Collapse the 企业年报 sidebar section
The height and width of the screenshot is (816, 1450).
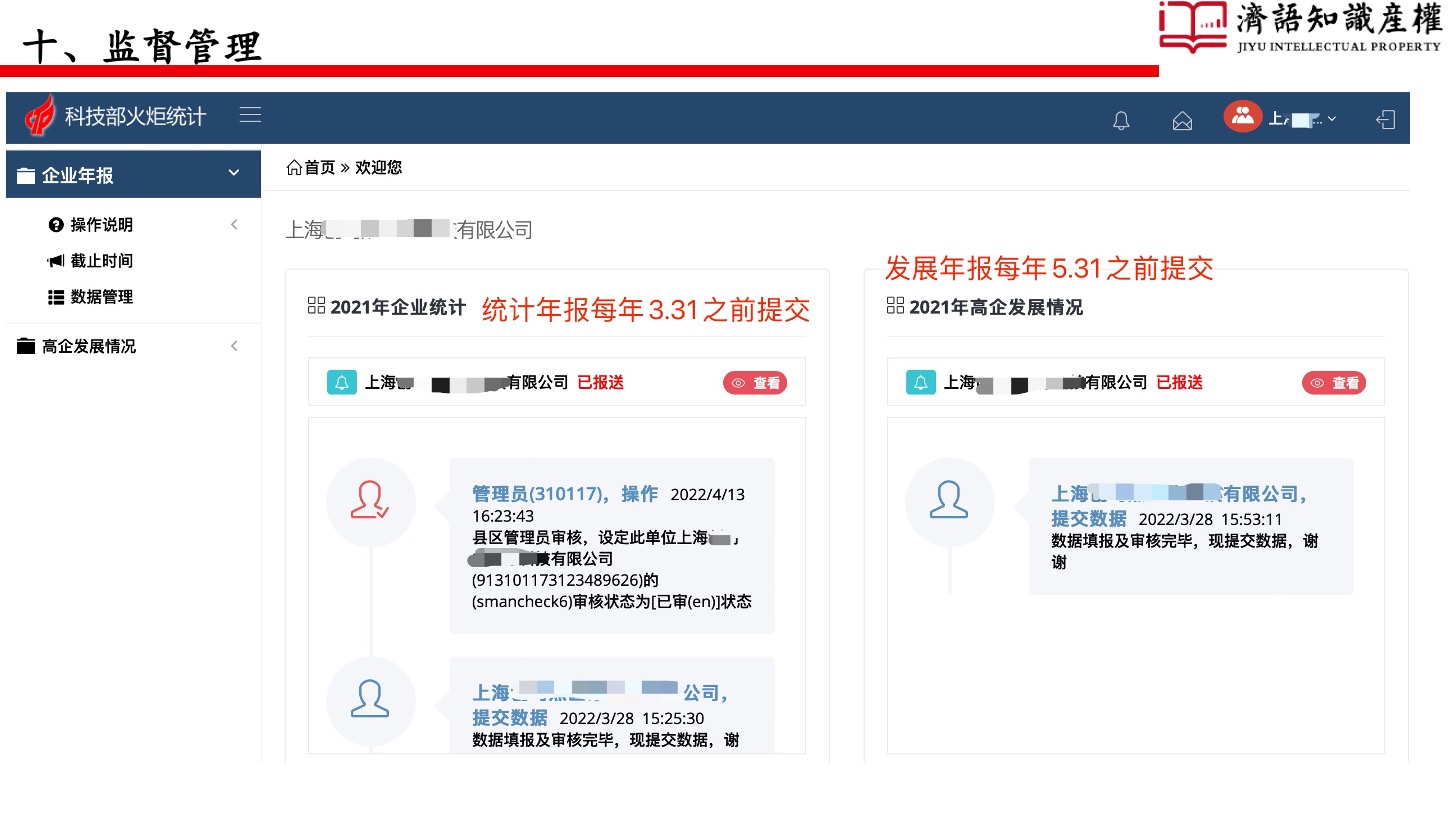click(x=234, y=174)
